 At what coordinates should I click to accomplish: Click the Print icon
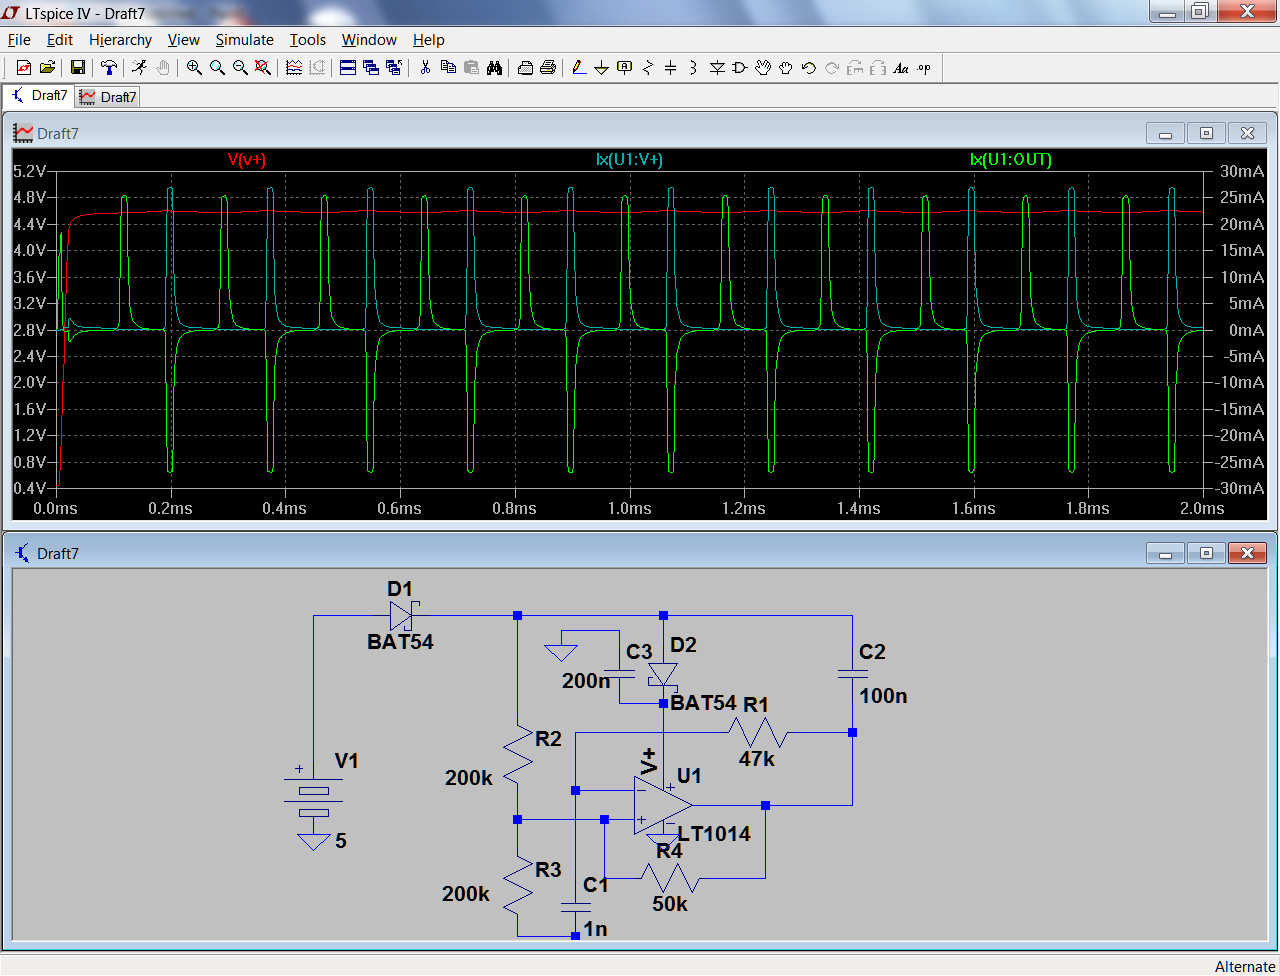tap(548, 67)
